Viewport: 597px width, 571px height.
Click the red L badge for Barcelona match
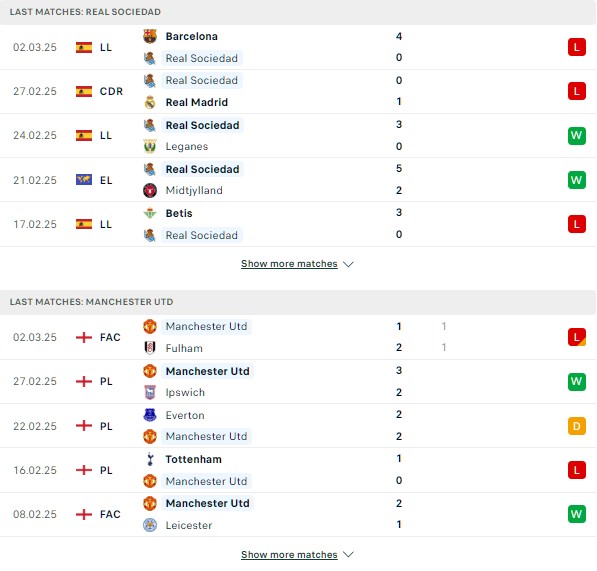tap(576, 47)
